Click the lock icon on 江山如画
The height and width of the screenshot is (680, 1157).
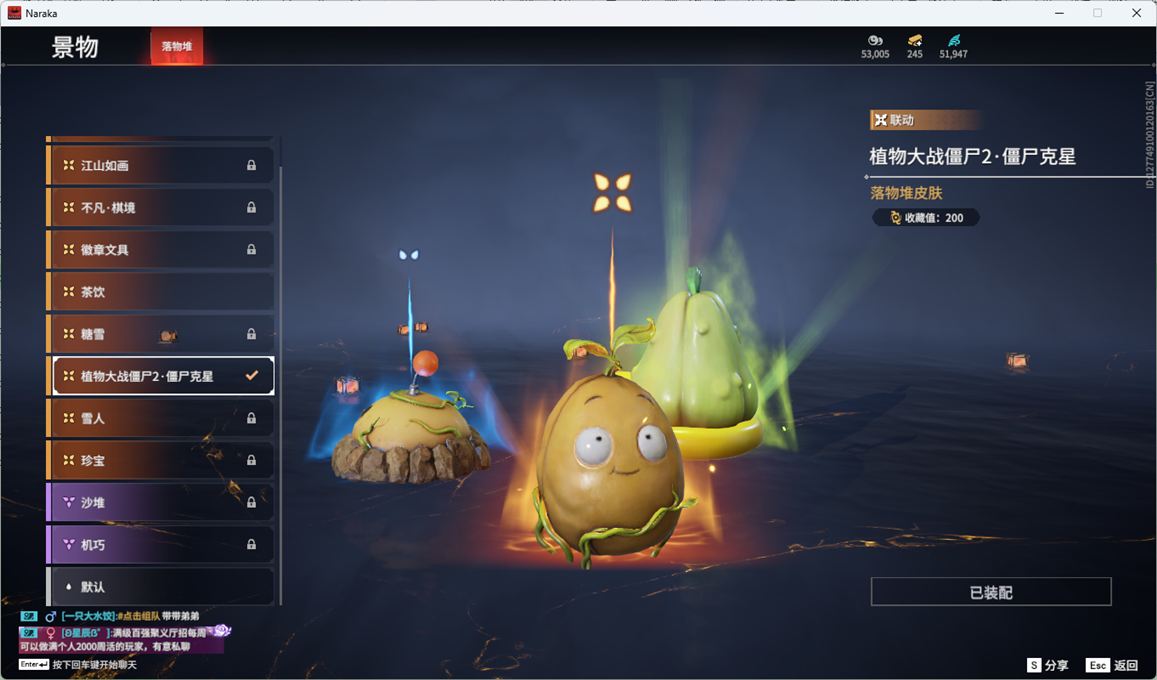[251, 165]
